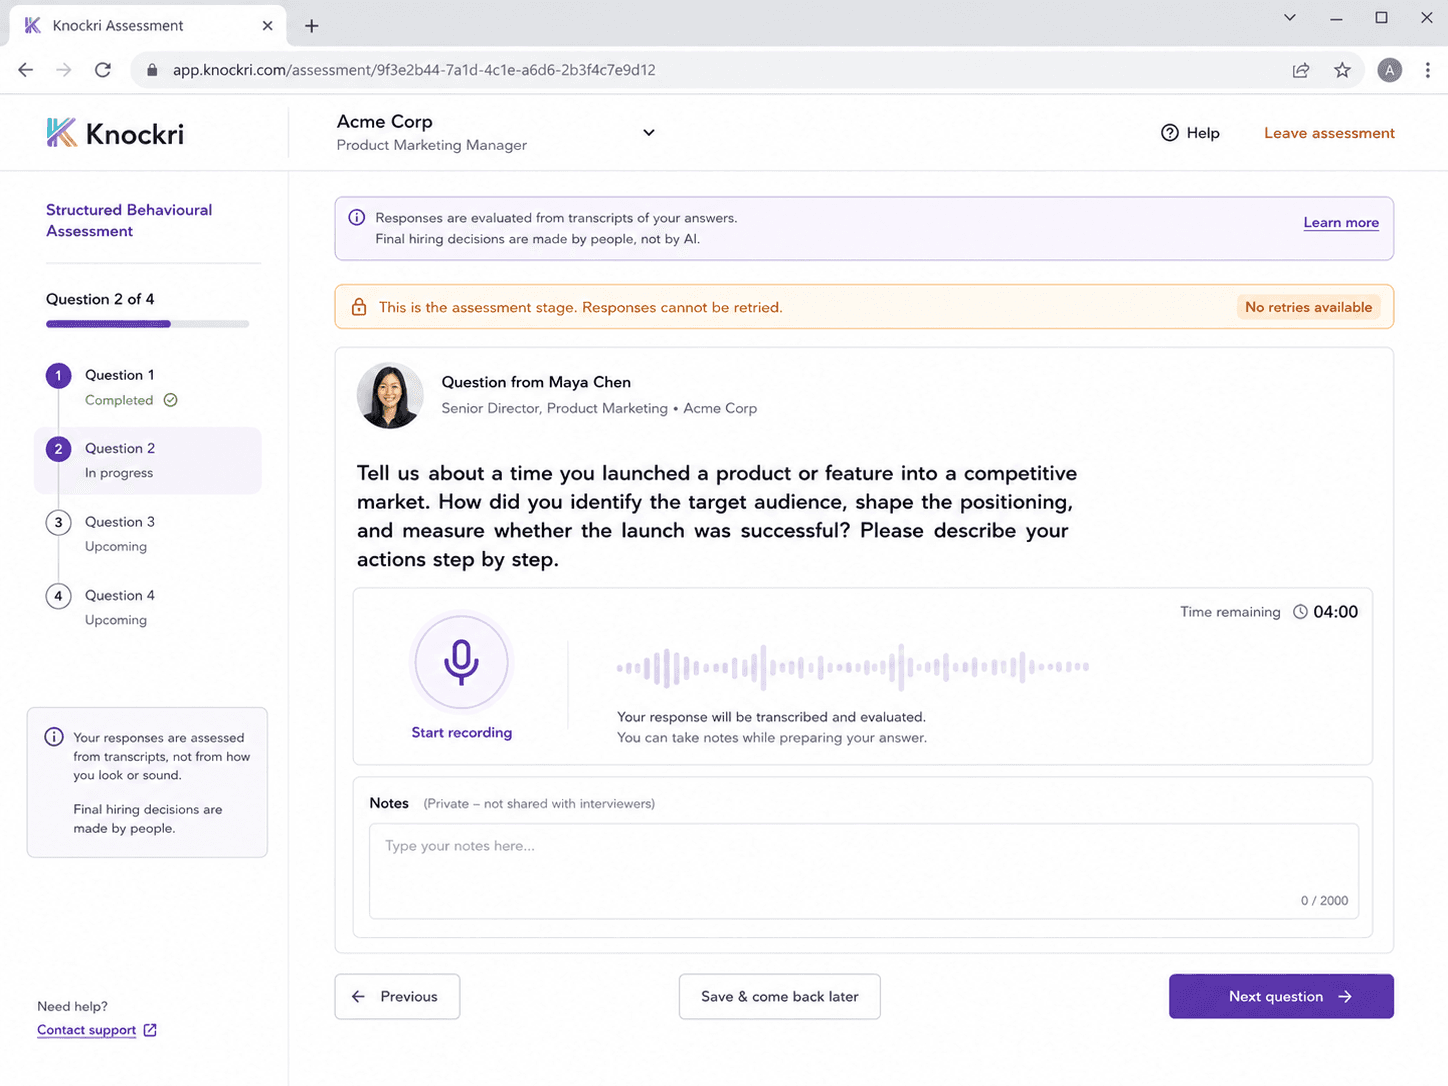Click the Knockri favicon on the tab
The image size is (1448, 1086).
(33, 25)
